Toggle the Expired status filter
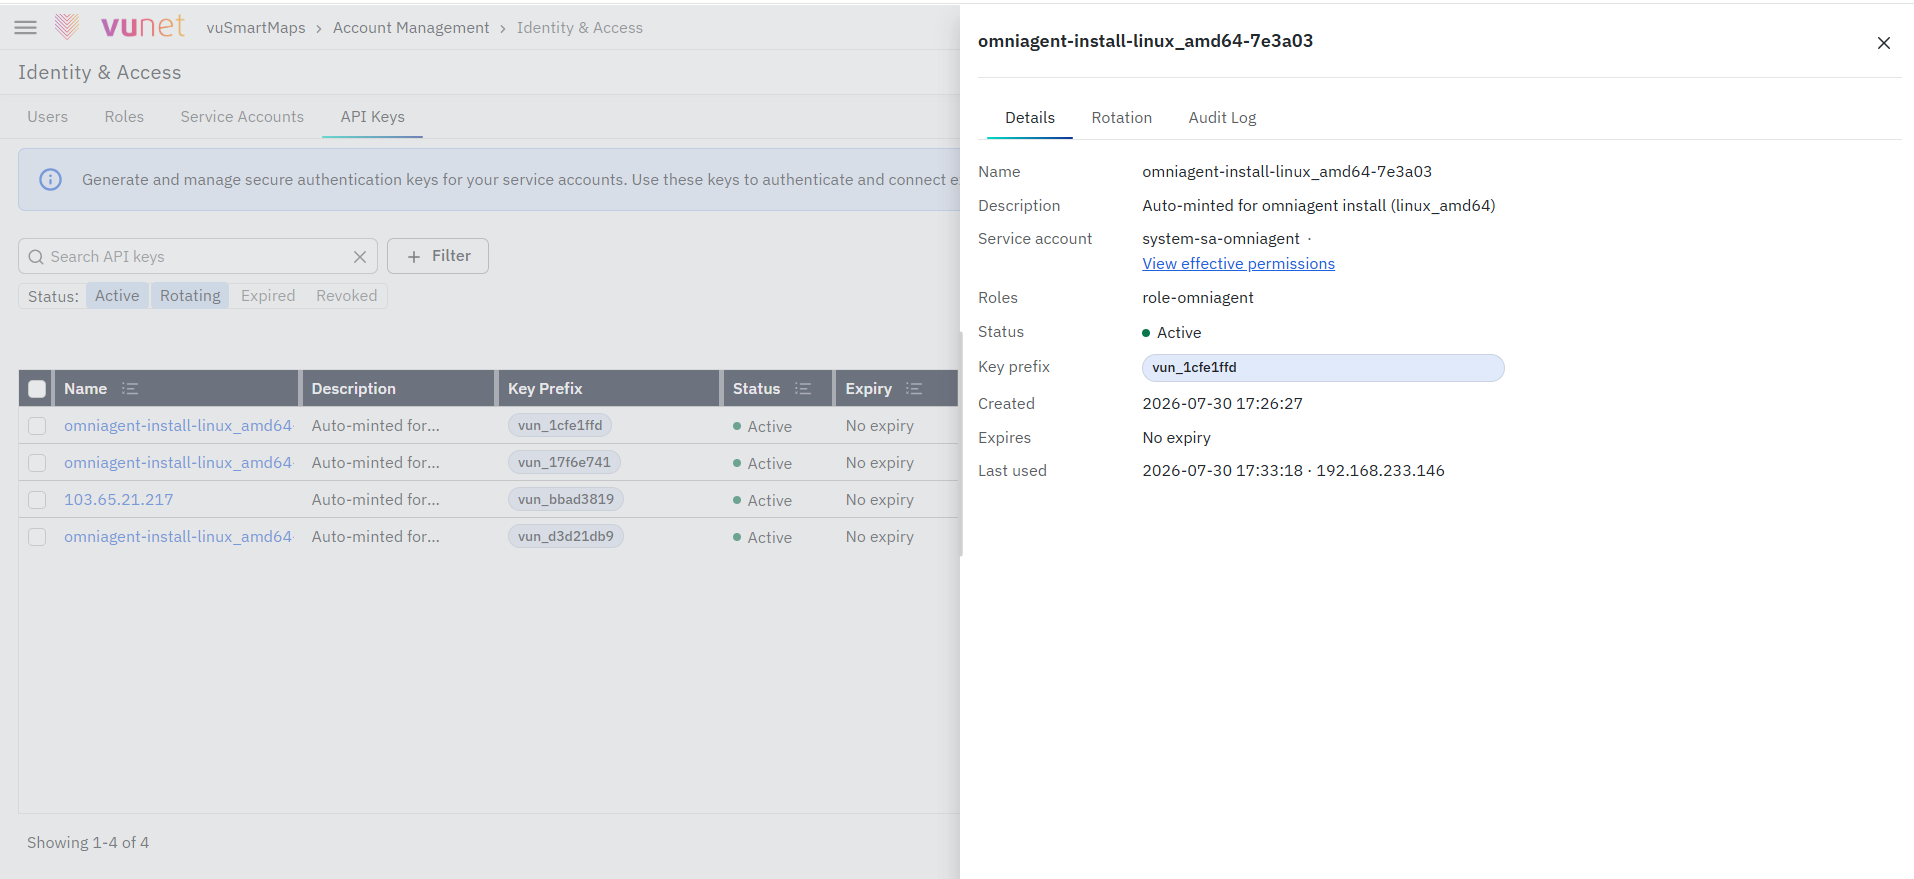The height and width of the screenshot is (879, 1914). pos(268,296)
